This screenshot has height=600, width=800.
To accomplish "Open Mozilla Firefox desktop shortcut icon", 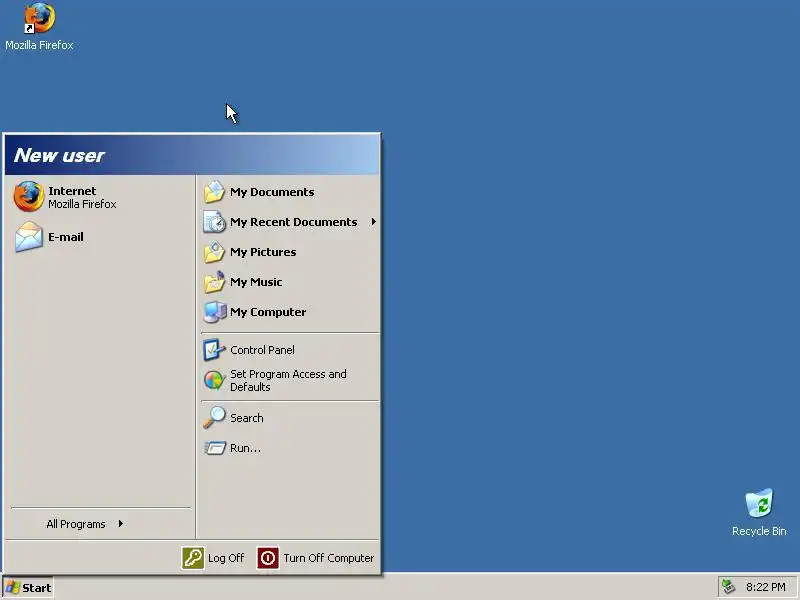I will pyautogui.click(x=39, y=18).
